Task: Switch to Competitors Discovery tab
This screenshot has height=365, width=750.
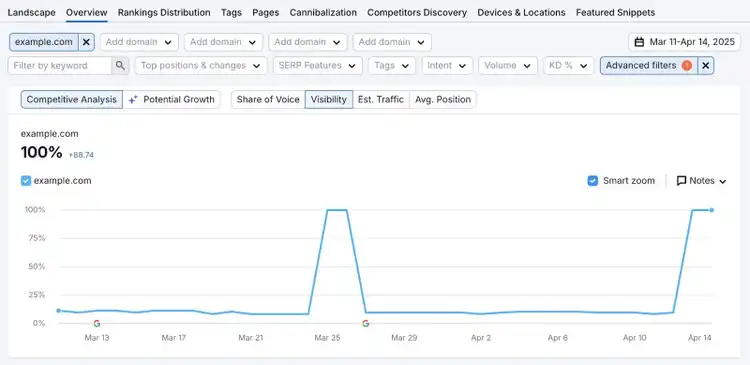Action: pos(417,12)
